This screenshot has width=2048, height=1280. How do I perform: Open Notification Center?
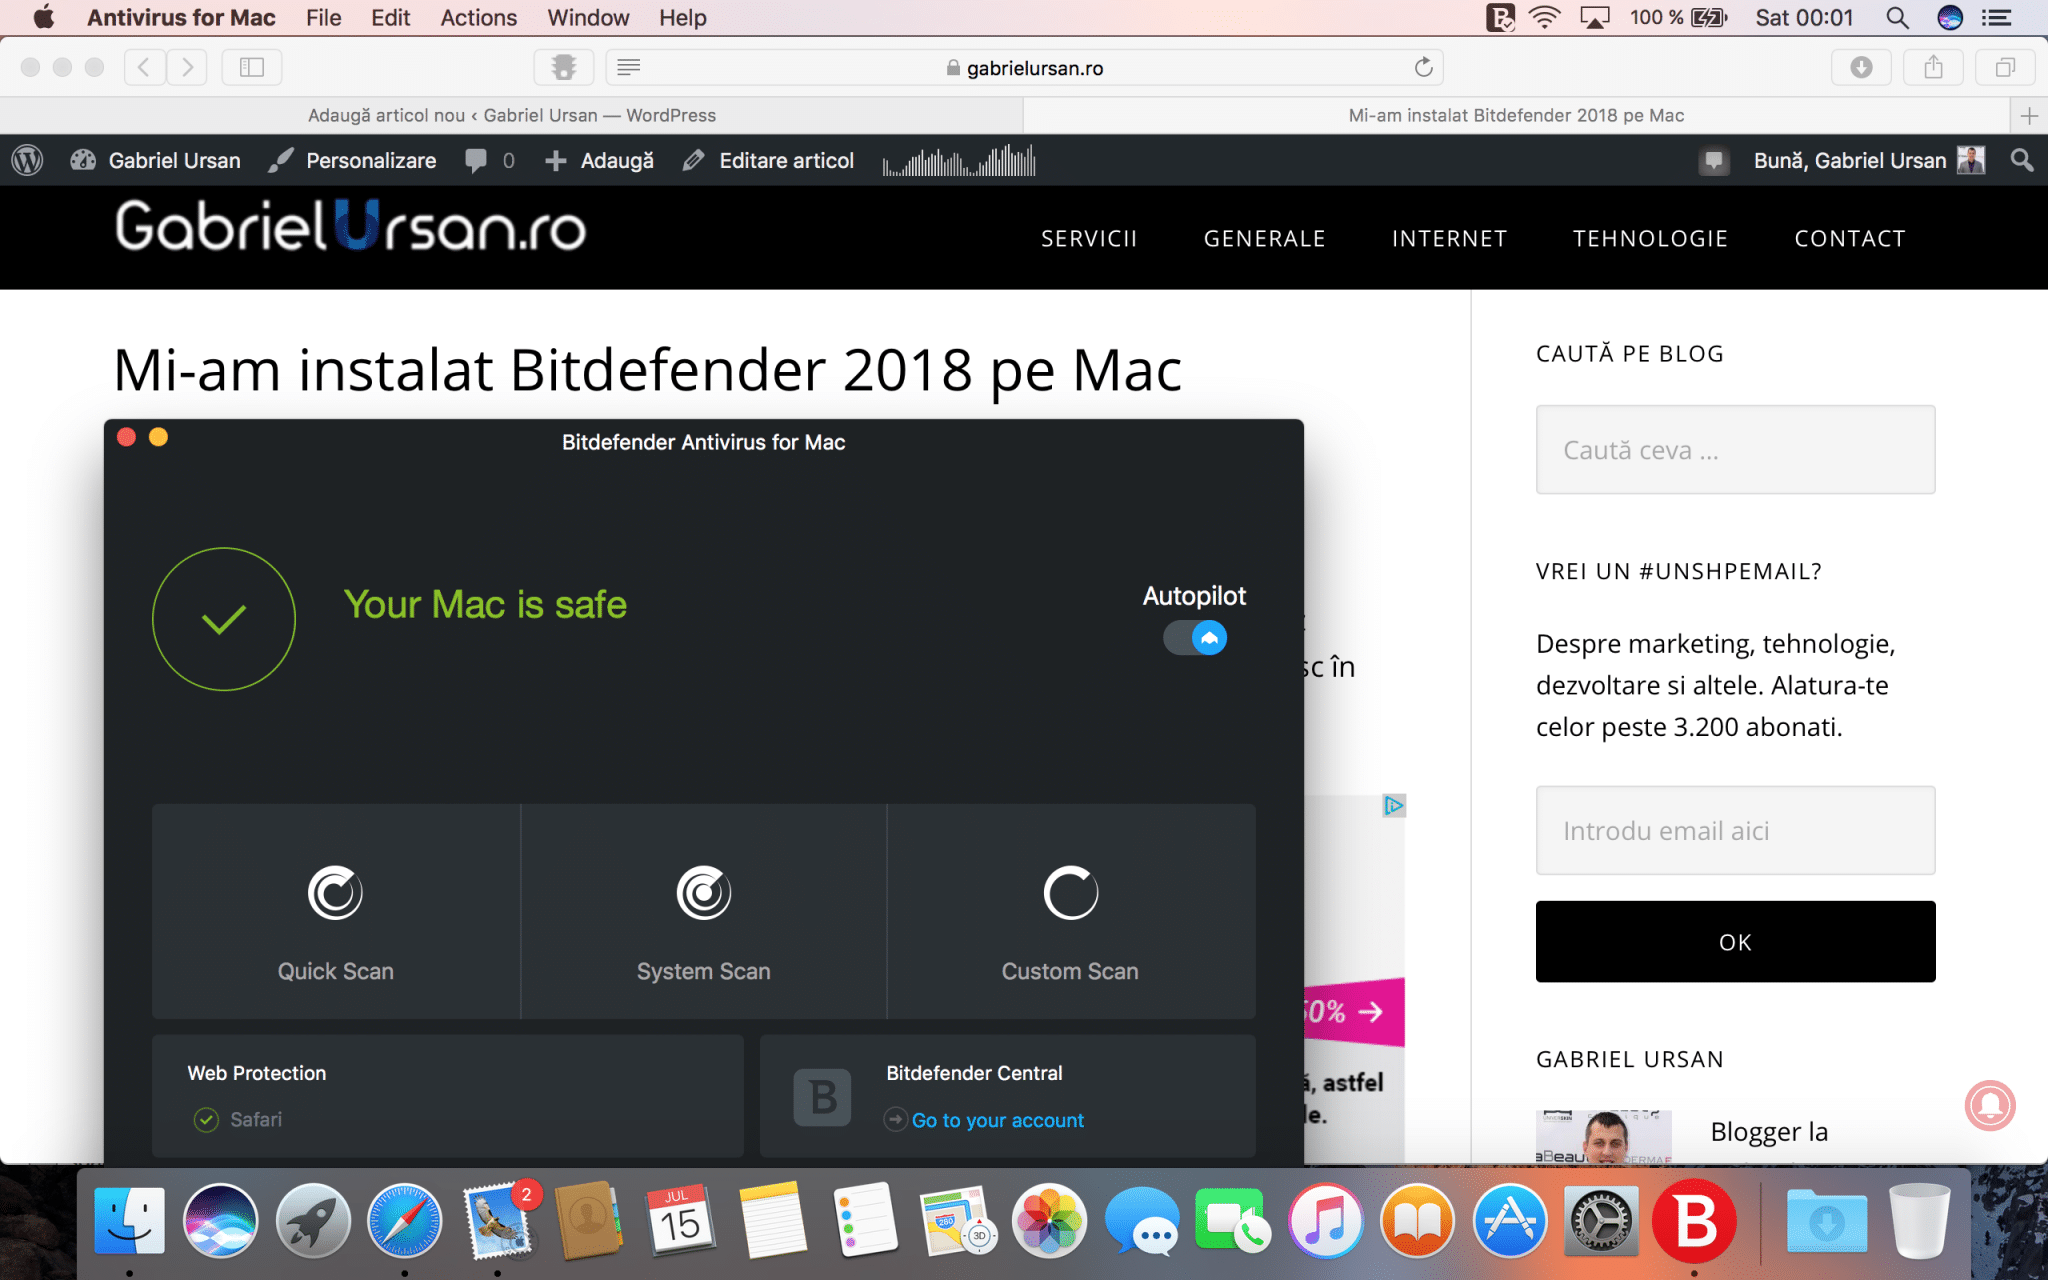pyautogui.click(x=1997, y=17)
